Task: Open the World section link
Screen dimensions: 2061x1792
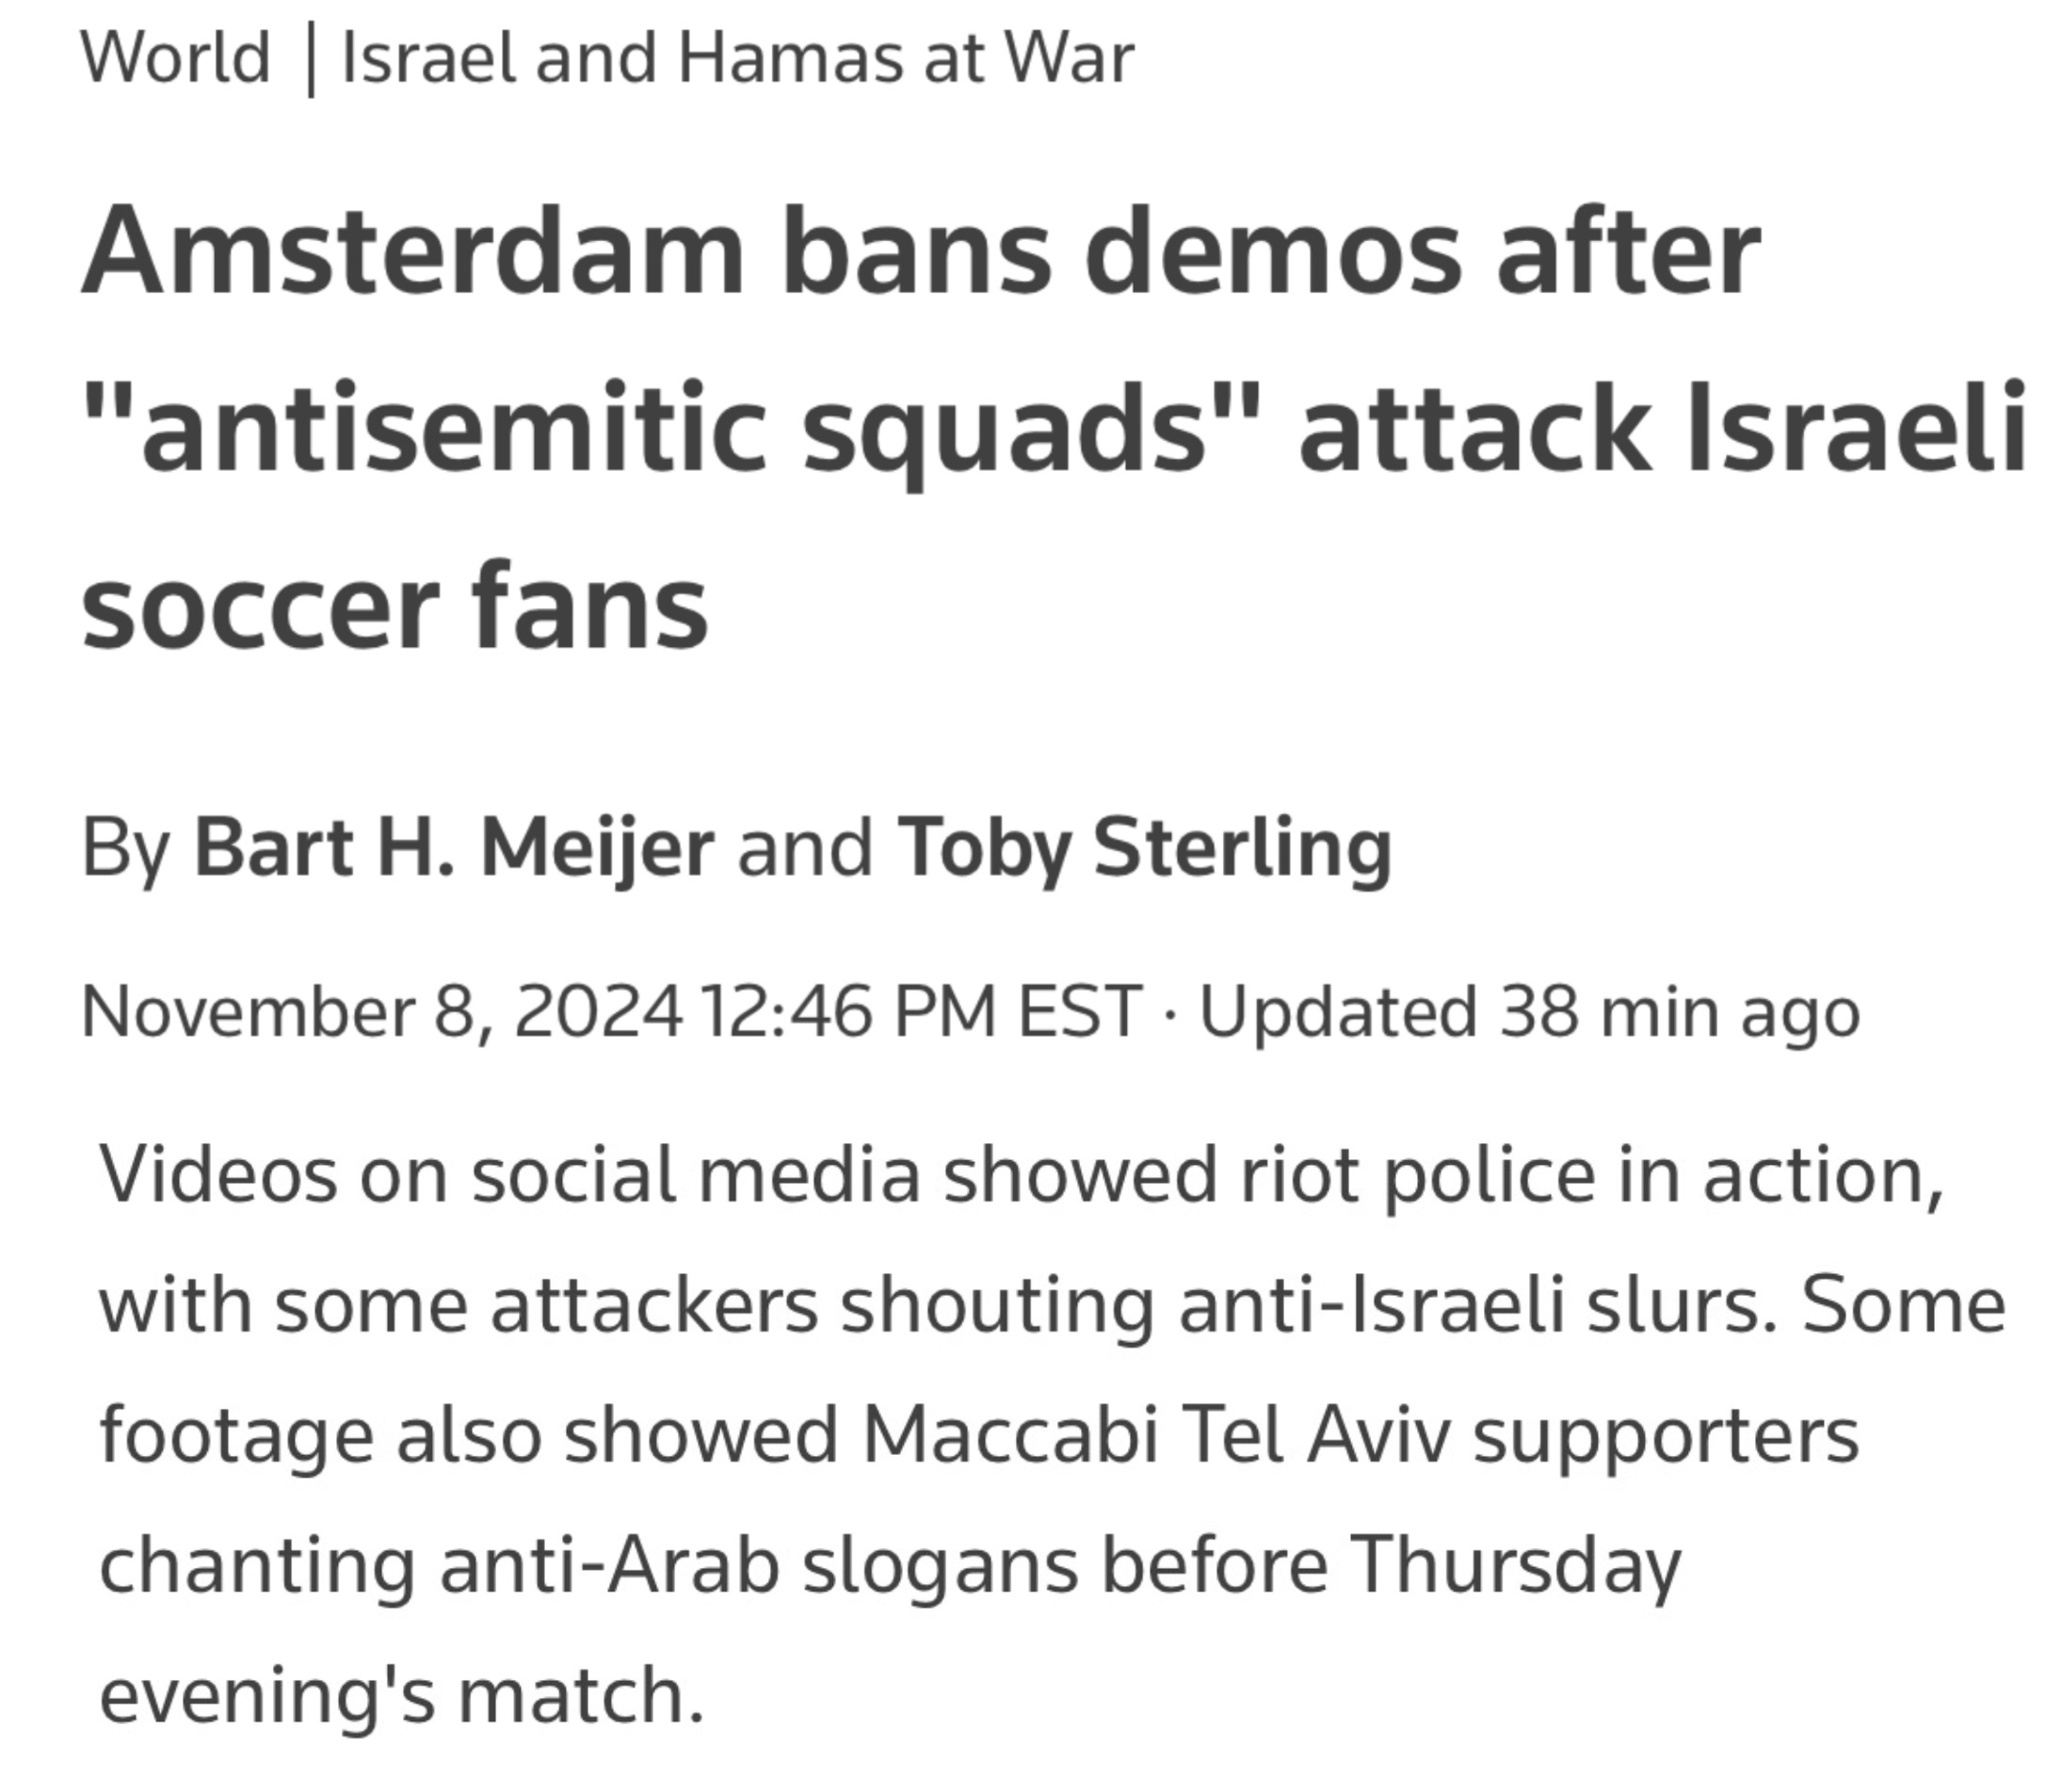Action: point(175,57)
